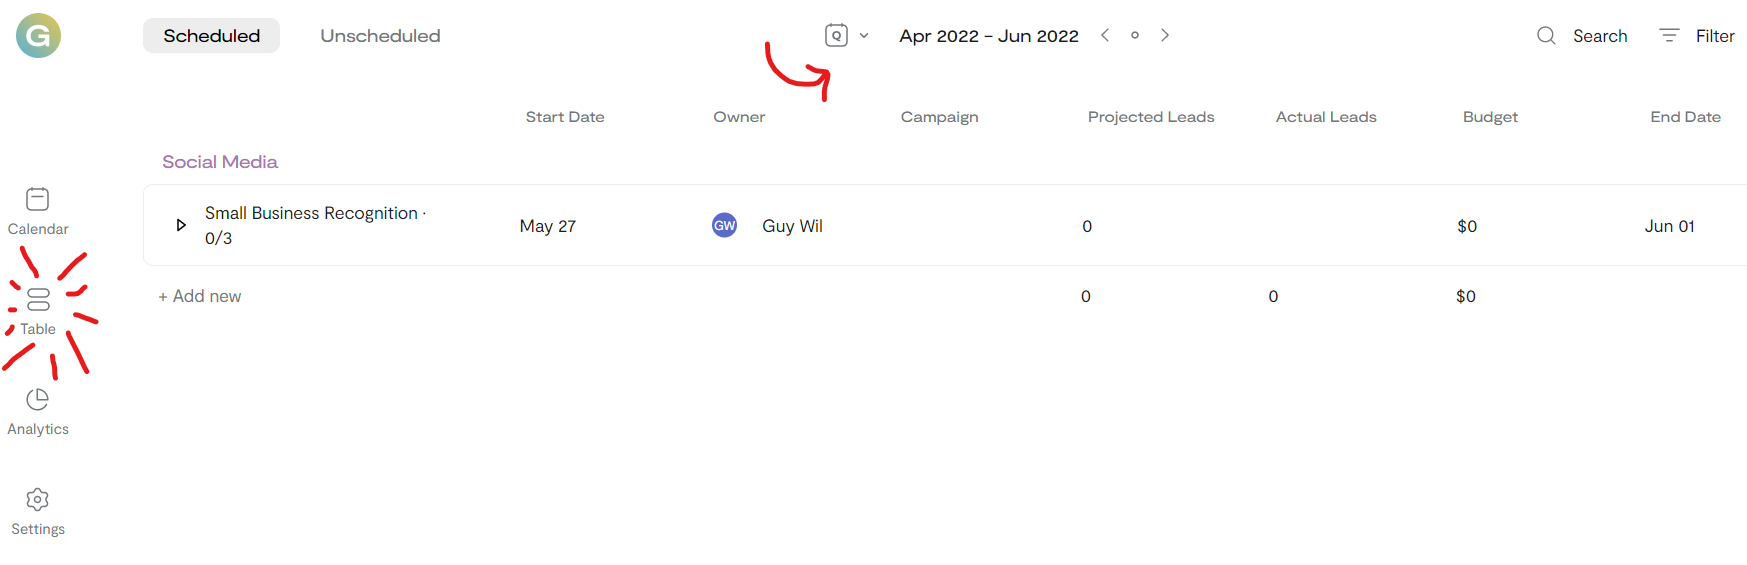Click the May 27 start date cell
This screenshot has height=565, width=1747.
[x=548, y=226]
